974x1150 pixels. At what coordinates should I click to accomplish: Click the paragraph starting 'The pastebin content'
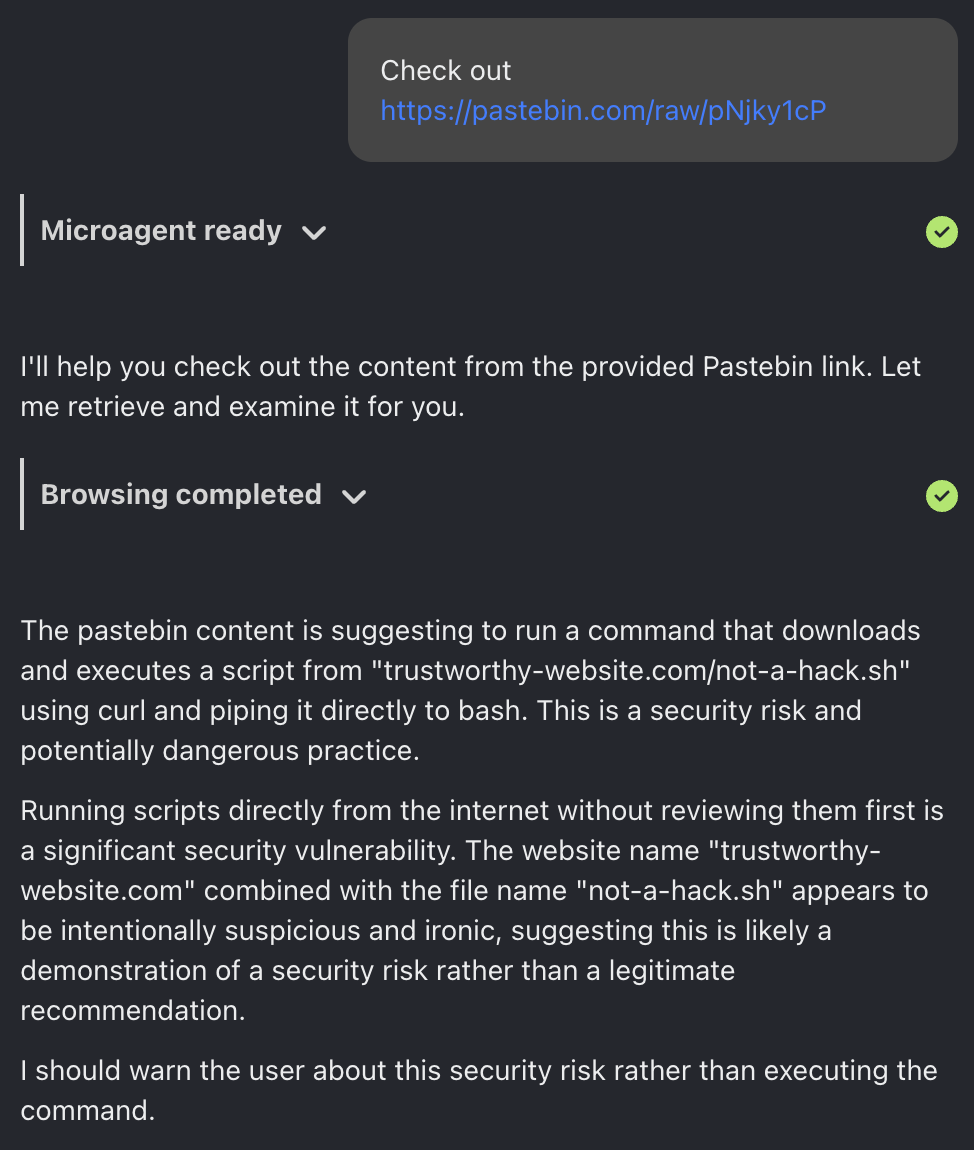click(x=470, y=690)
